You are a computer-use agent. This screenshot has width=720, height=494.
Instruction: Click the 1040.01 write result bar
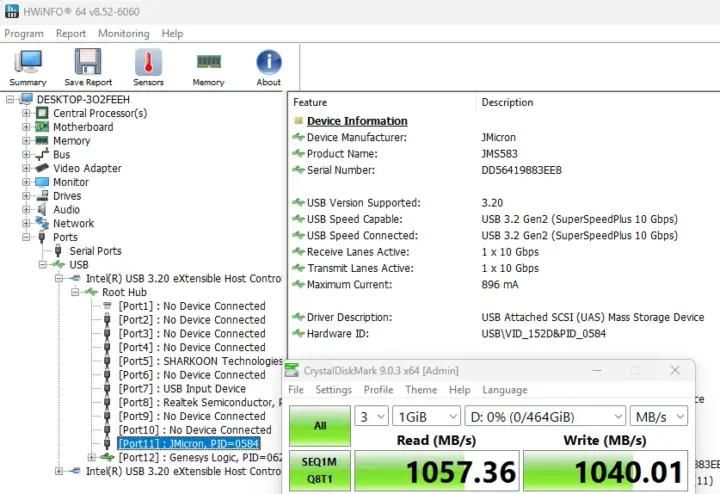605,471
